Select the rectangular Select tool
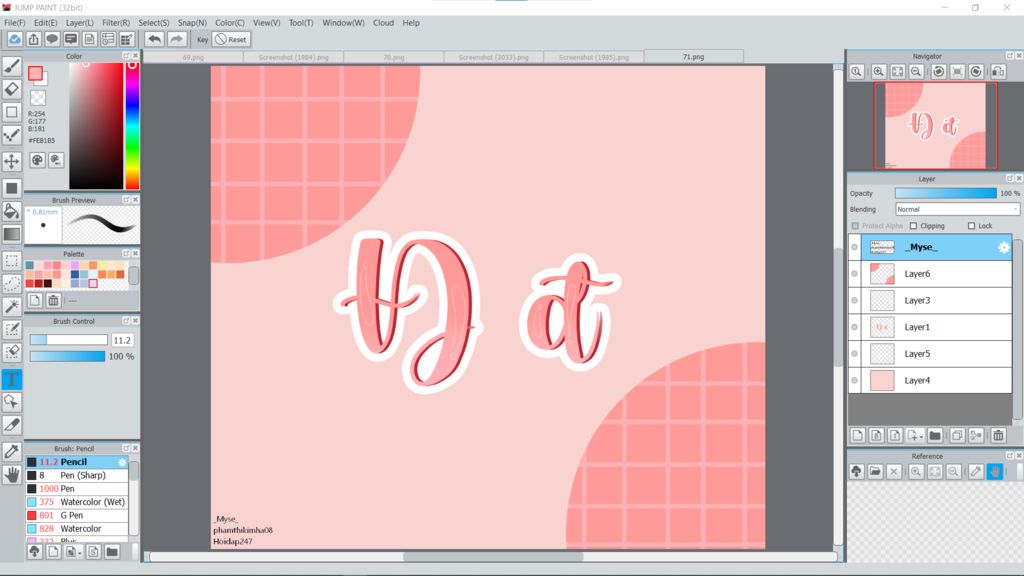Image resolution: width=1024 pixels, height=576 pixels. pos(12,261)
